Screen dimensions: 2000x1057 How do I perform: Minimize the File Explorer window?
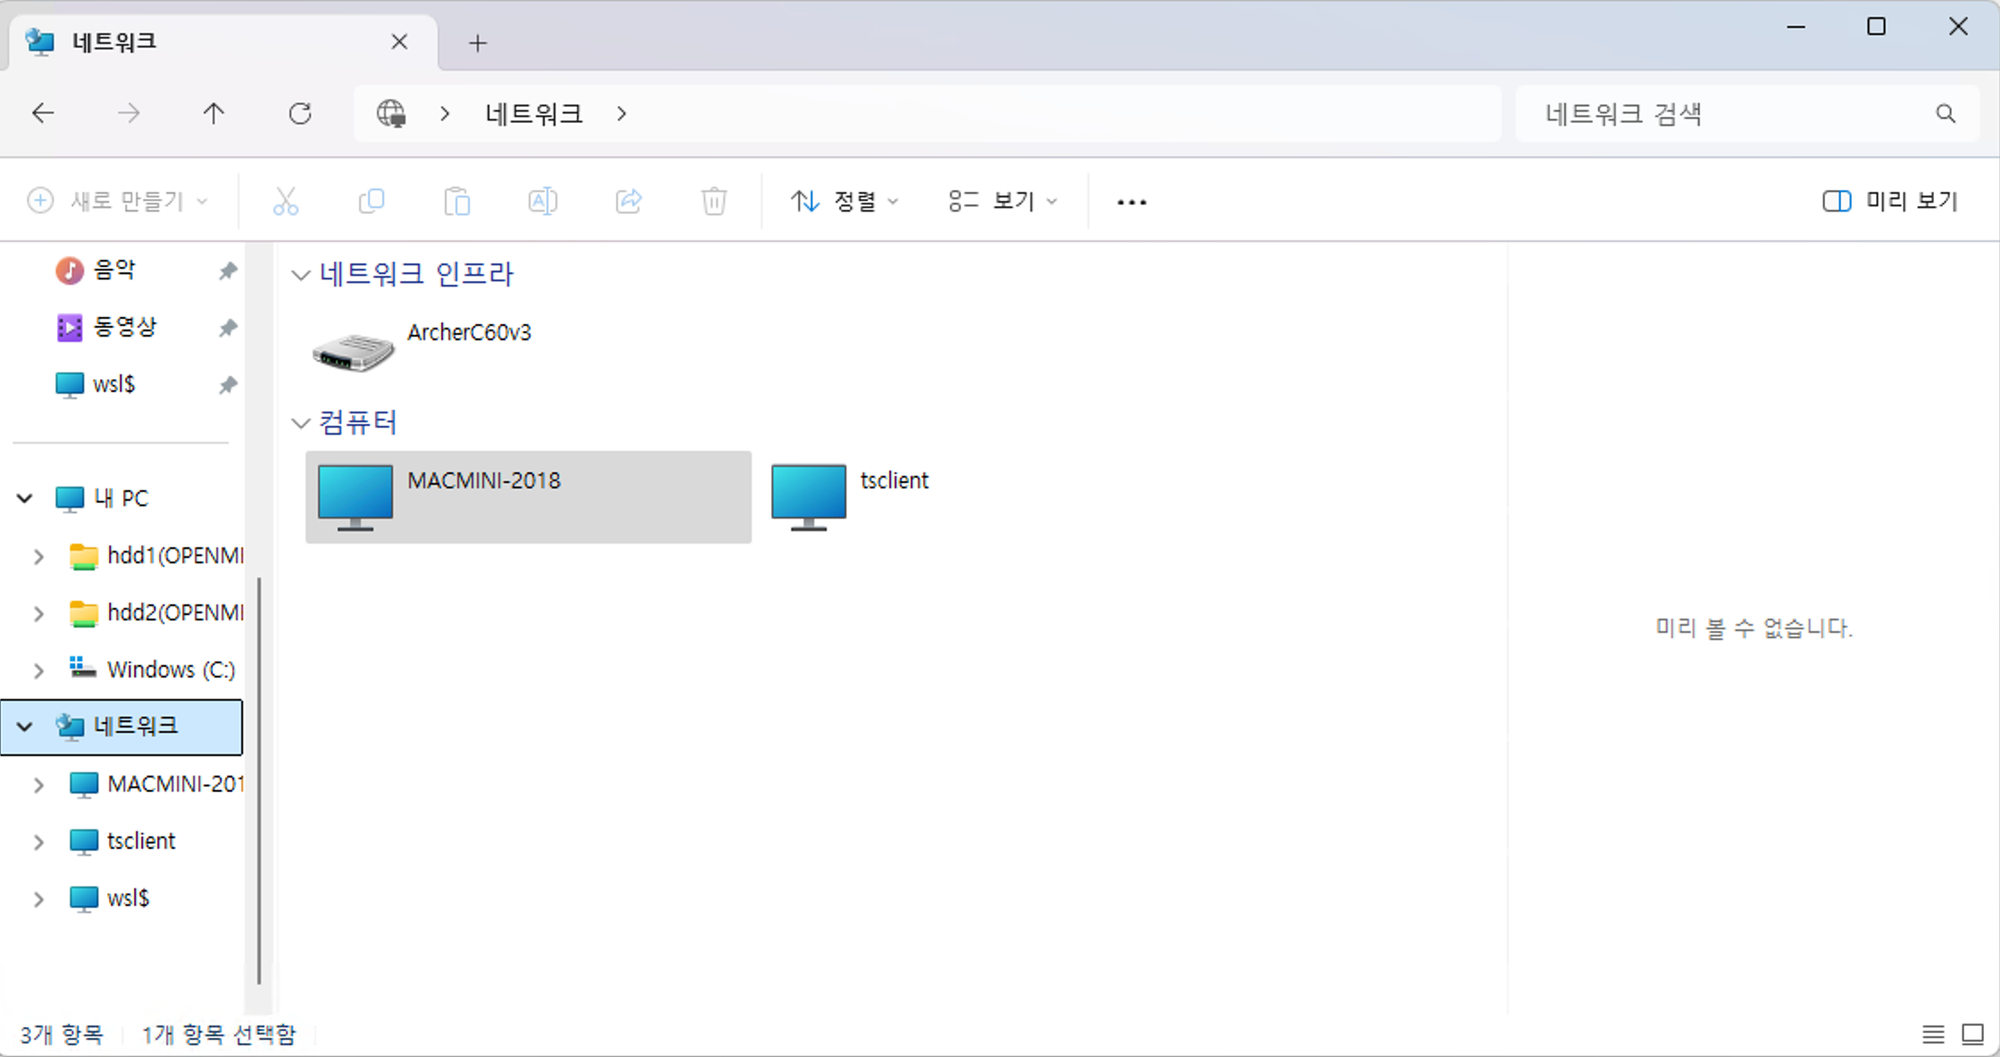point(1796,27)
